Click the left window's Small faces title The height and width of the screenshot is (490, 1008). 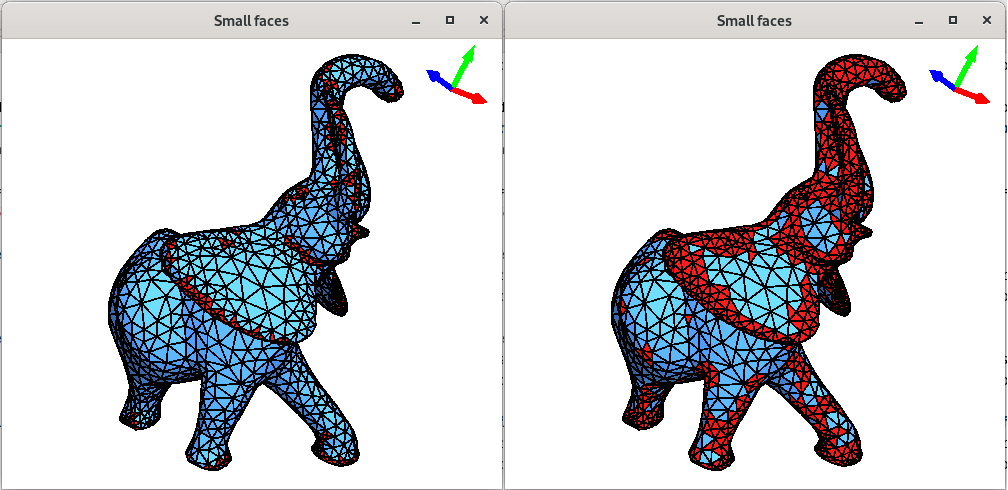(x=251, y=20)
